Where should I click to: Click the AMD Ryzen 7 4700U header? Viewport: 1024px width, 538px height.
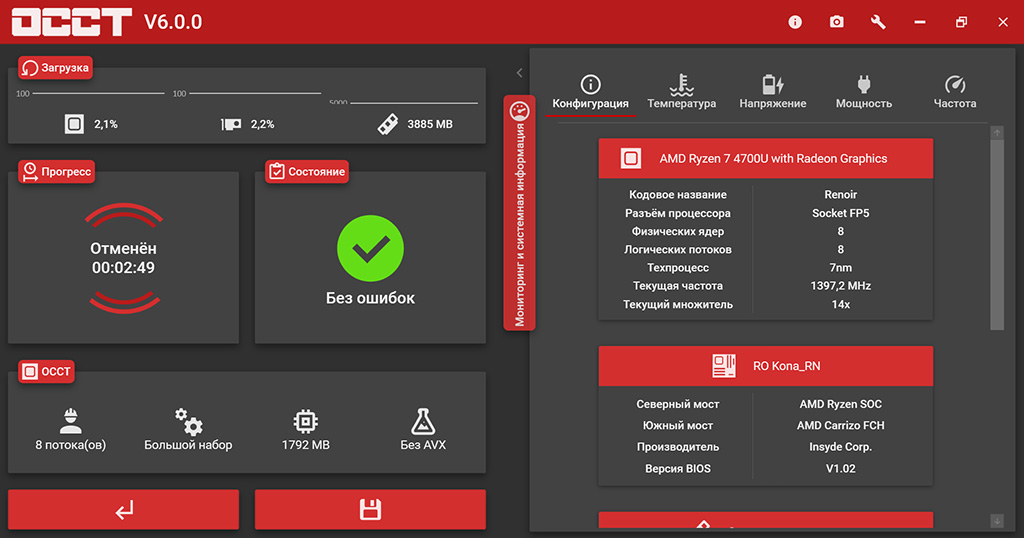(x=766, y=159)
